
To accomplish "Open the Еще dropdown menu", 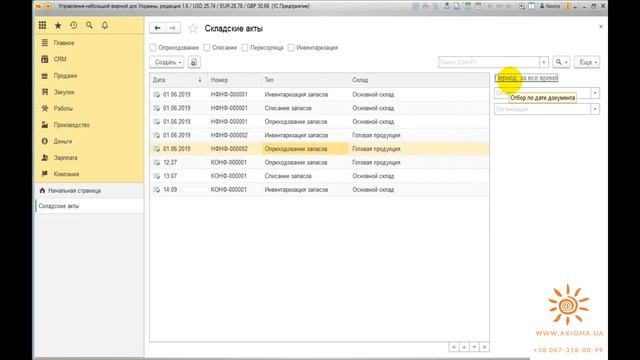I will click(x=587, y=62).
